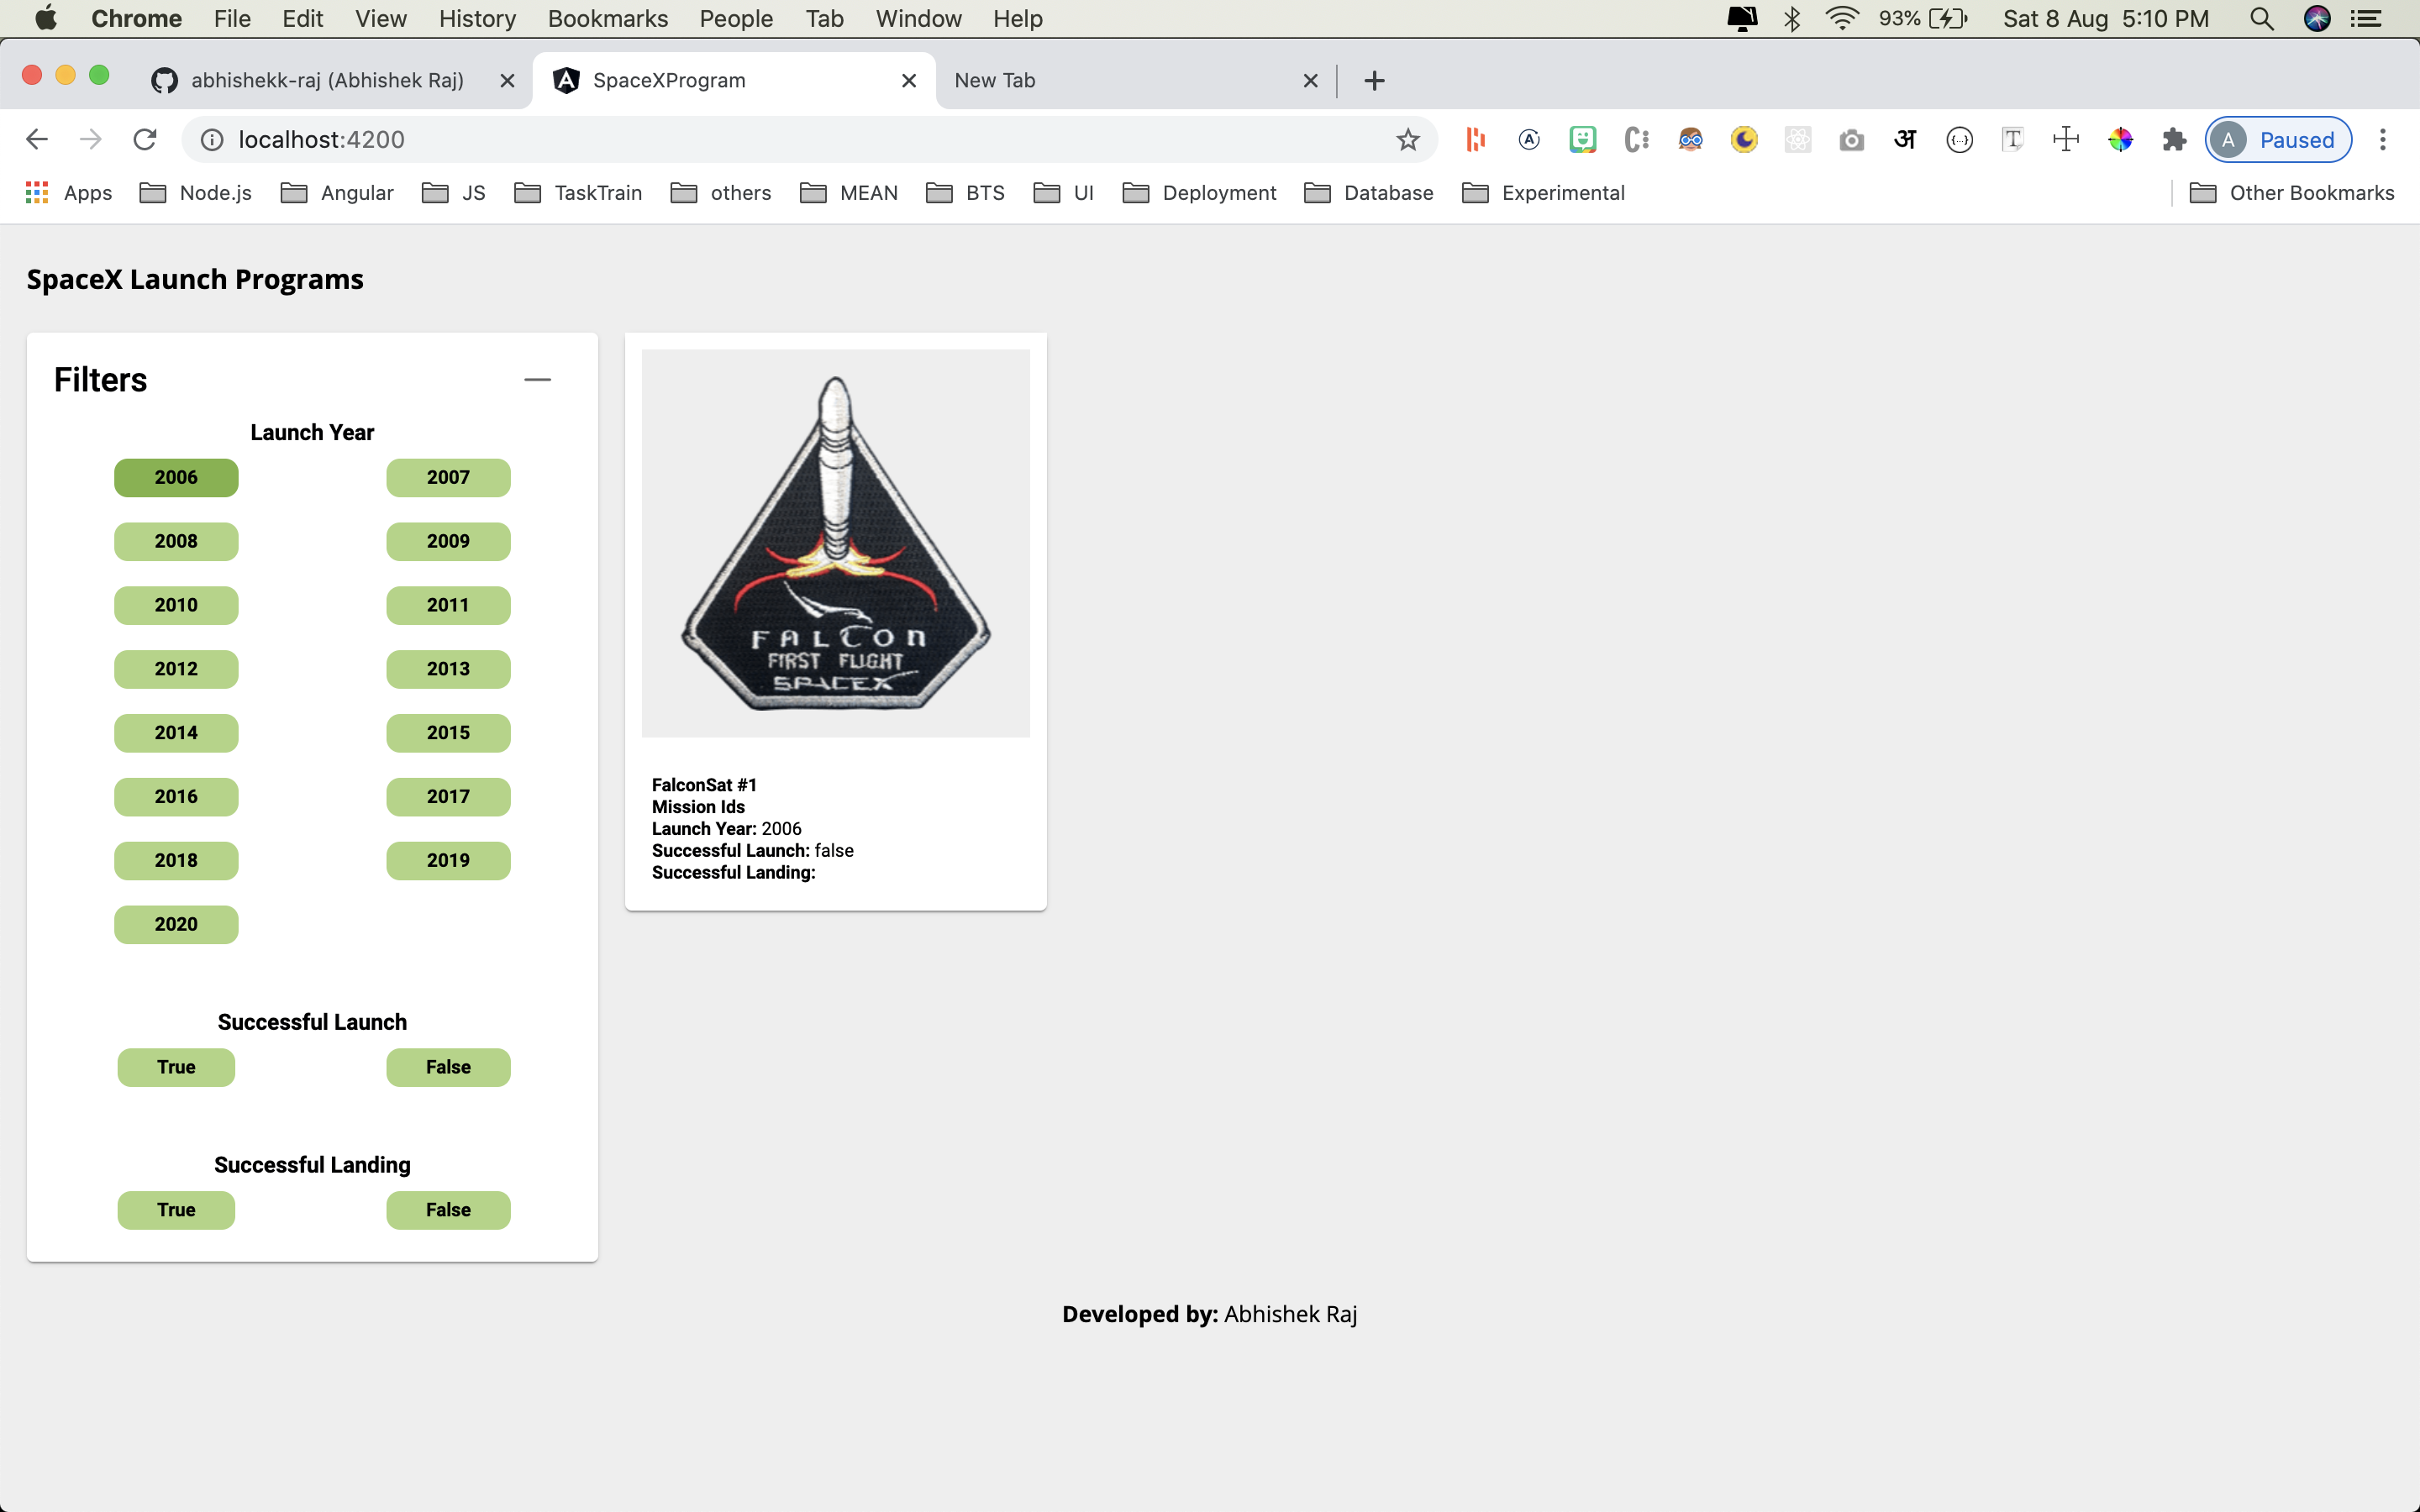Viewport: 2420px width, 1512px height.
Task: Toggle the 2007 launch year filter
Action: 448,478
